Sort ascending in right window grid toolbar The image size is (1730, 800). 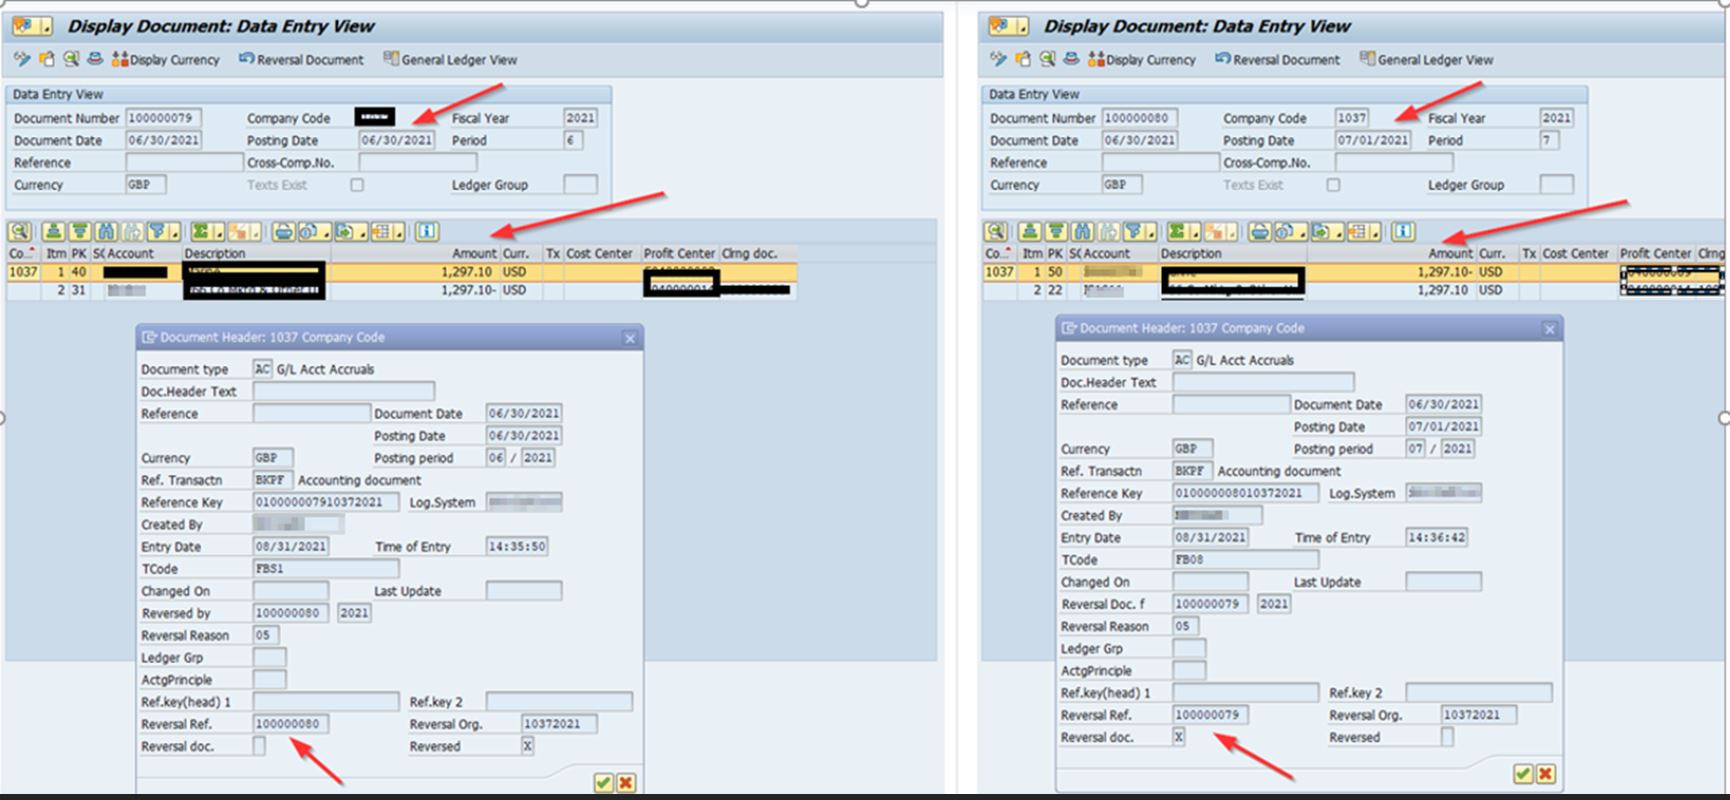1029,232
